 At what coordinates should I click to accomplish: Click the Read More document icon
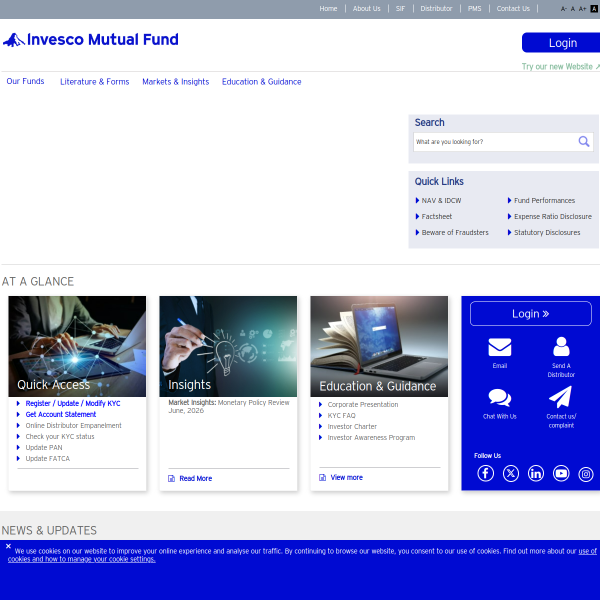[171, 478]
